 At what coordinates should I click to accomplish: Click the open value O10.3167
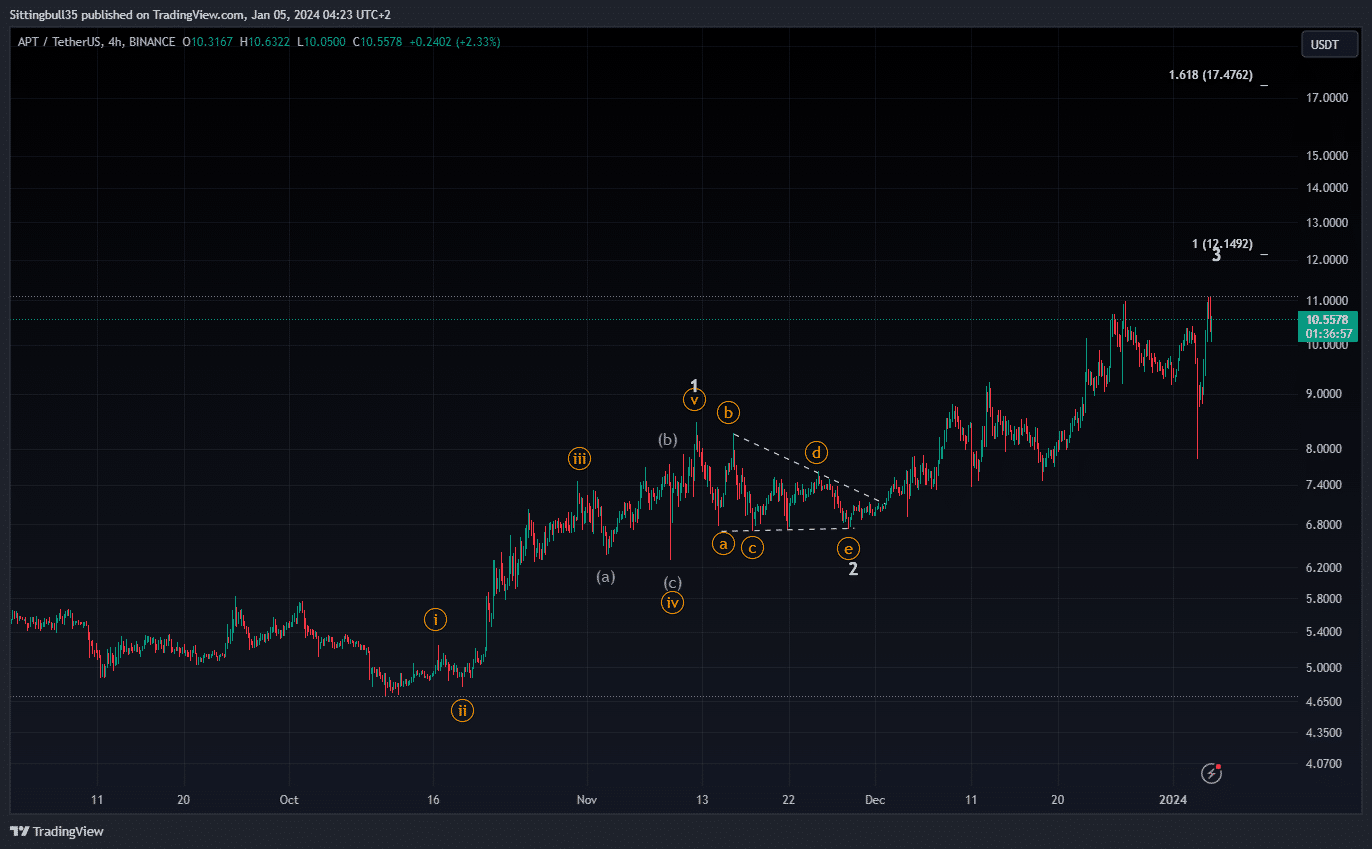click(208, 42)
